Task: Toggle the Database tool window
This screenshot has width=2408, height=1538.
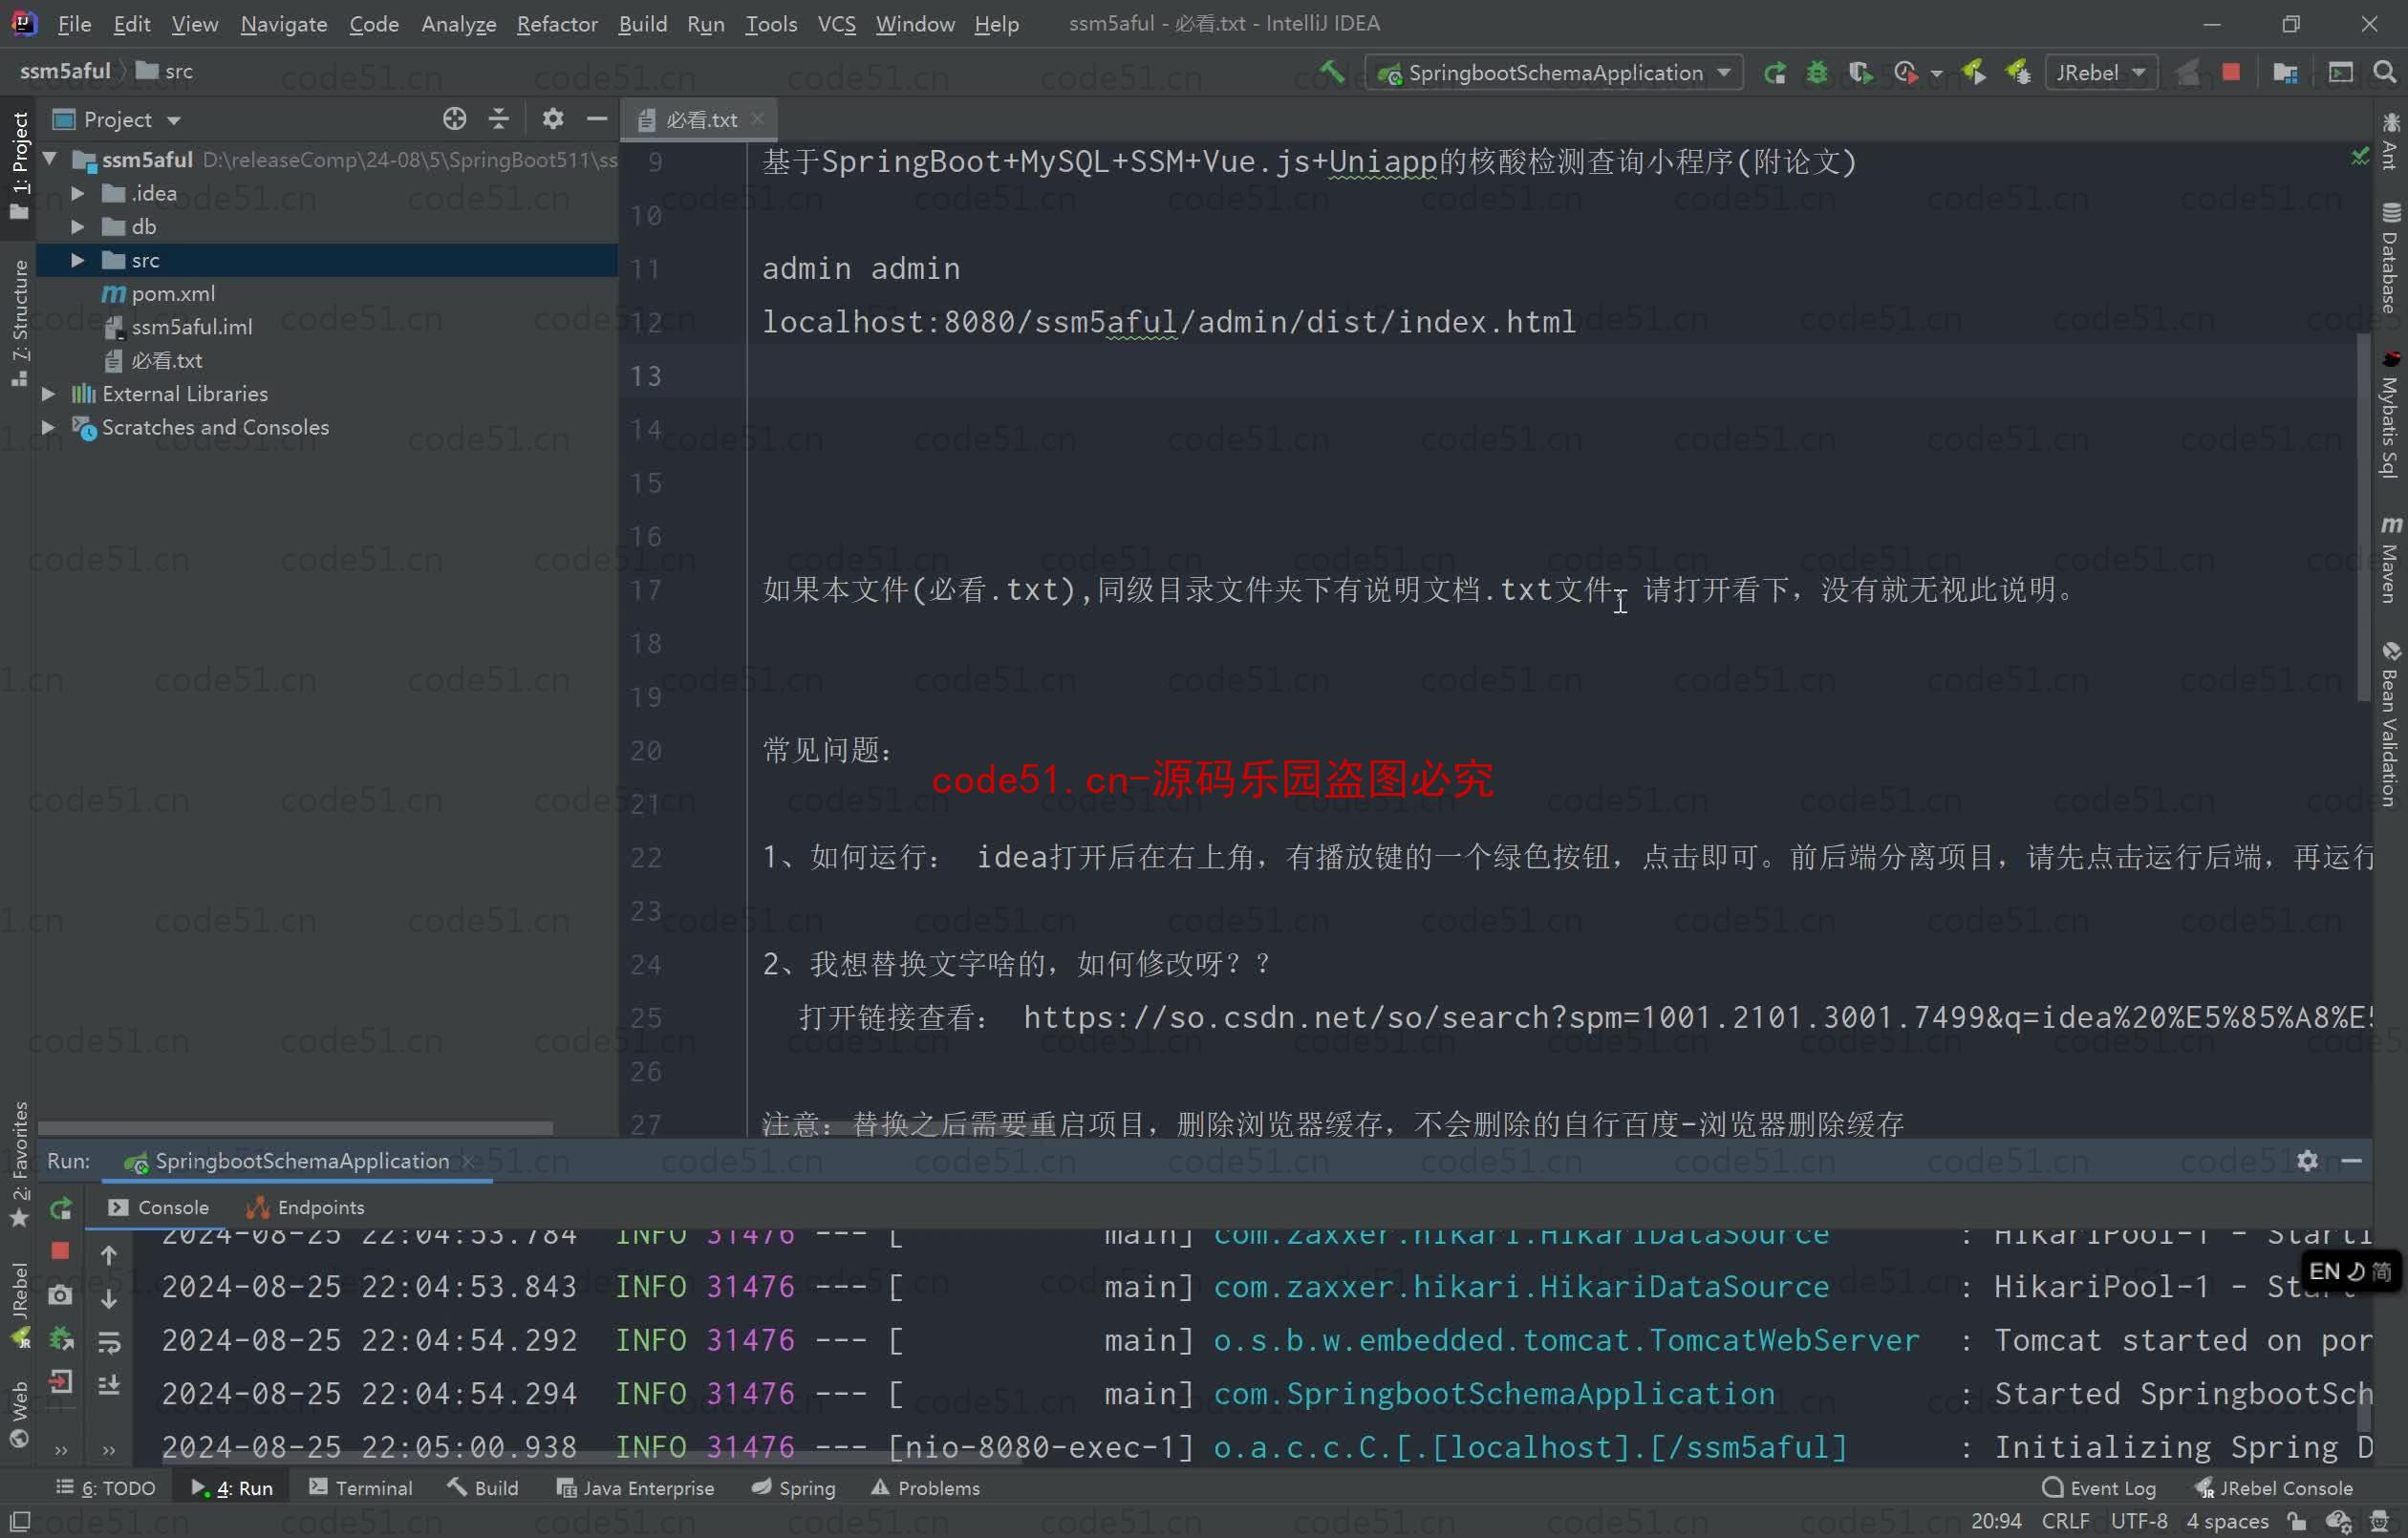Action: point(2391,259)
